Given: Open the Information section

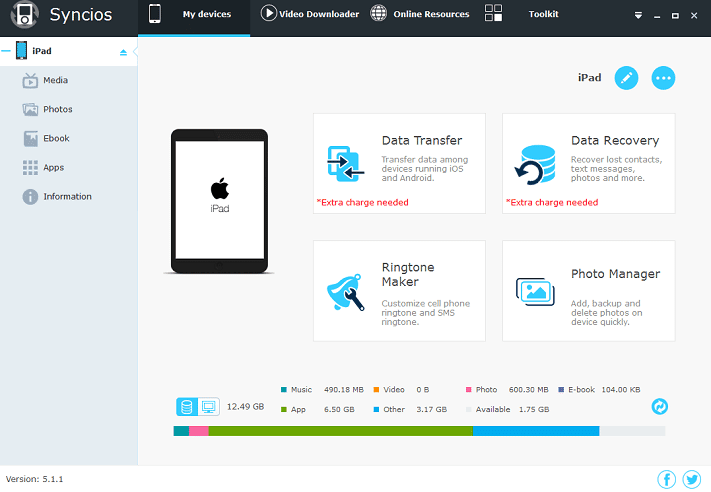Looking at the screenshot, I should [67, 196].
